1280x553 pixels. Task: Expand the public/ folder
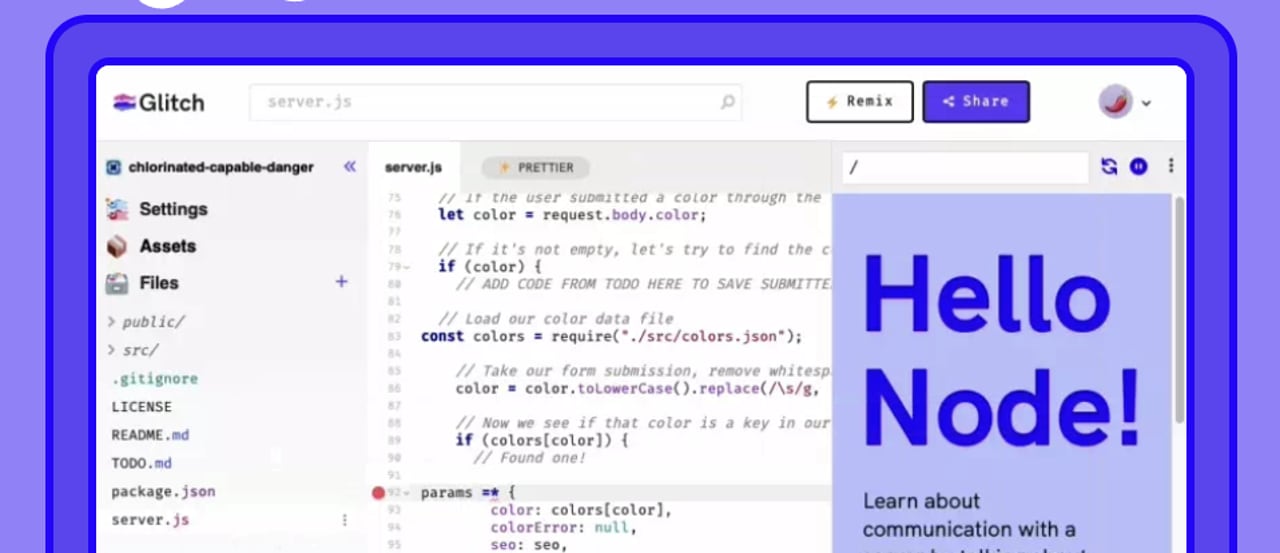tap(147, 322)
